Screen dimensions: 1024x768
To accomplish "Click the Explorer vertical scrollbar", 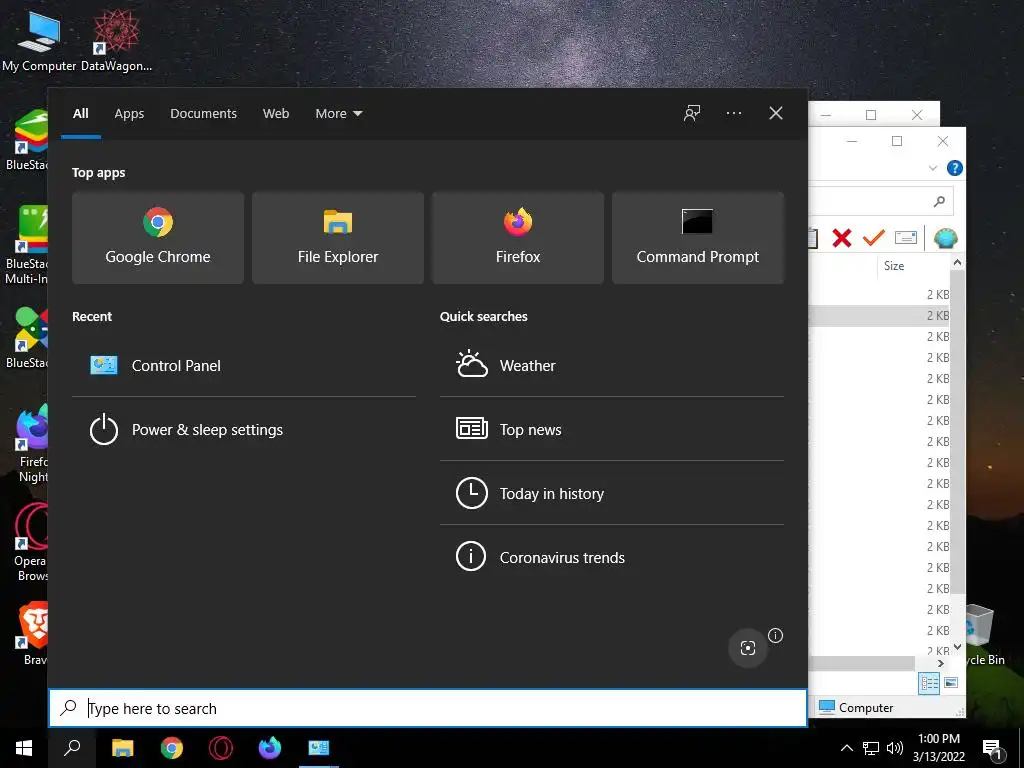I will pos(957,431).
